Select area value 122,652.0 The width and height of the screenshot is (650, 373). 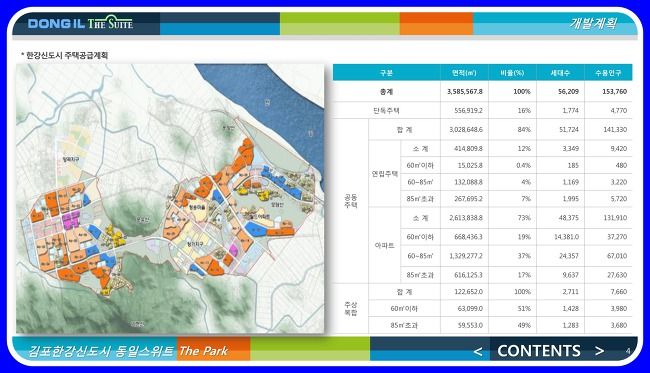pos(468,292)
